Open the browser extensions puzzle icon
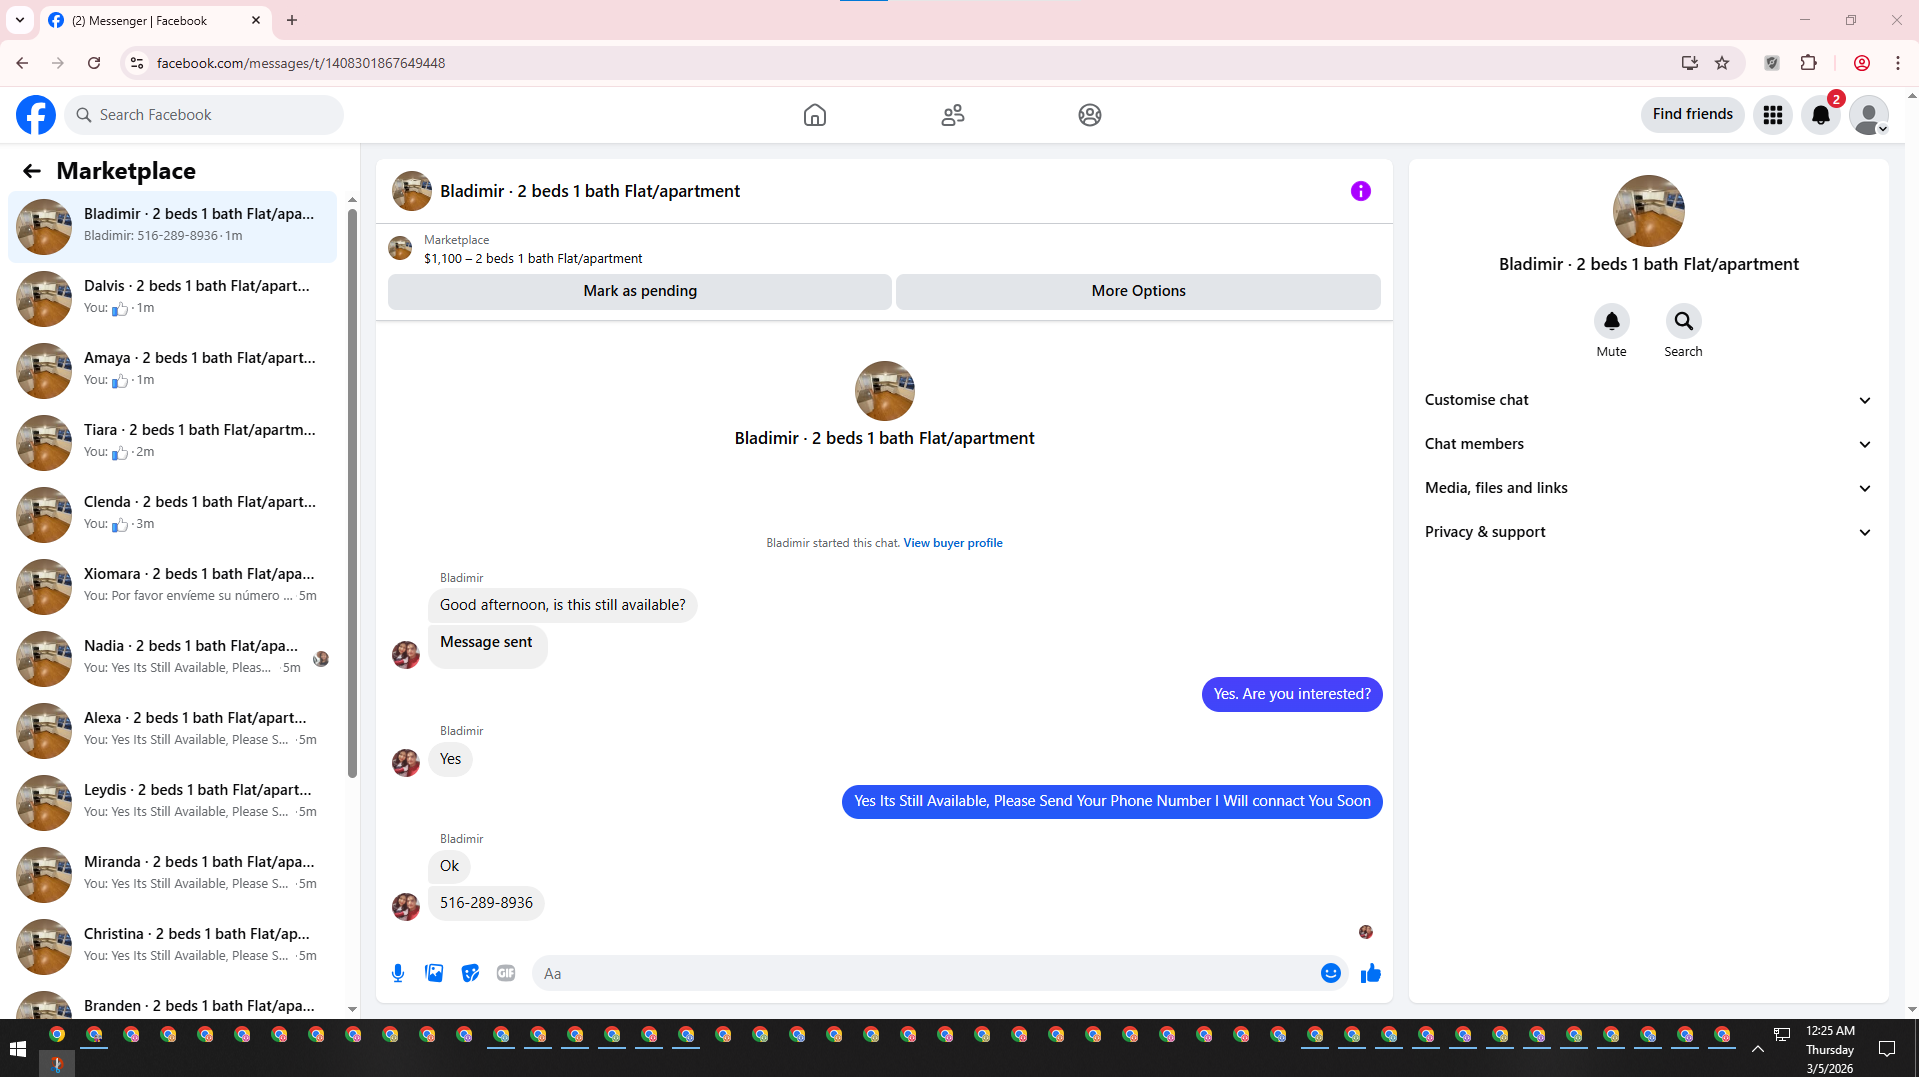This screenshot has width=1919, height=1077. point(1809,63)
